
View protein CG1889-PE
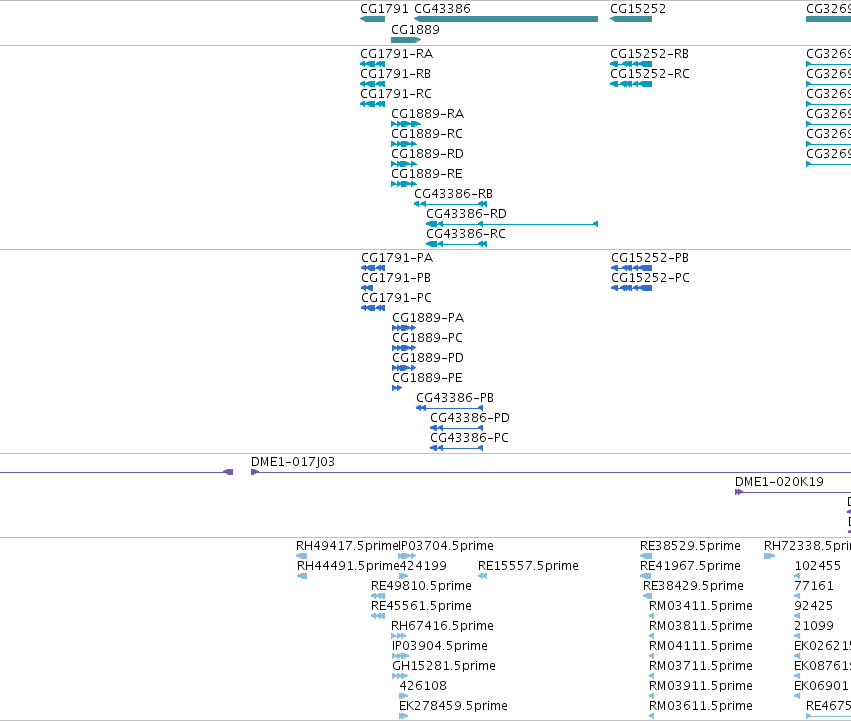click(x=428, y=378)
